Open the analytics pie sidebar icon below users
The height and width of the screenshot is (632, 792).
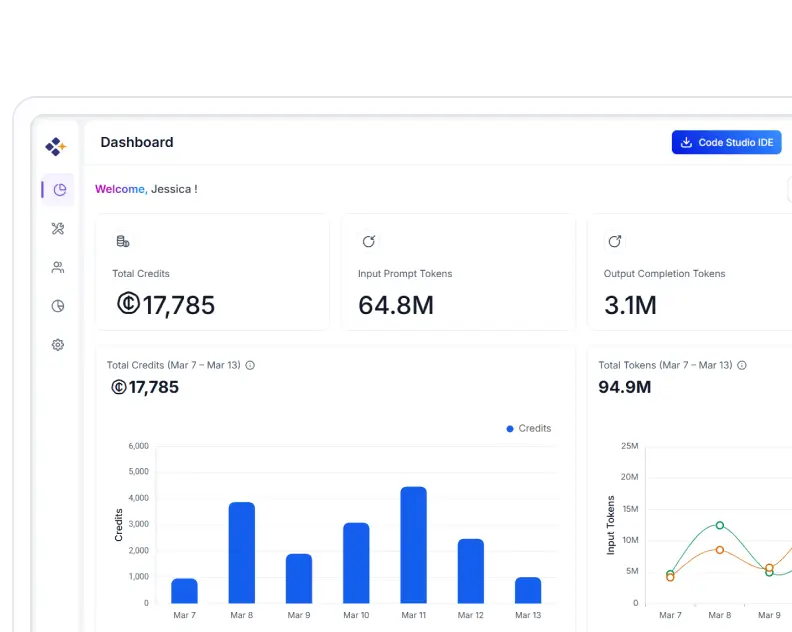[58, 306]
